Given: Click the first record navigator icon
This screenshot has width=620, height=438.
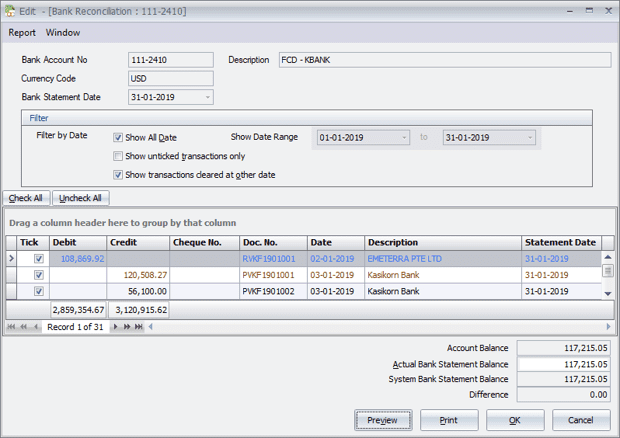Looking at the screenshot, I should click(12, 327).
